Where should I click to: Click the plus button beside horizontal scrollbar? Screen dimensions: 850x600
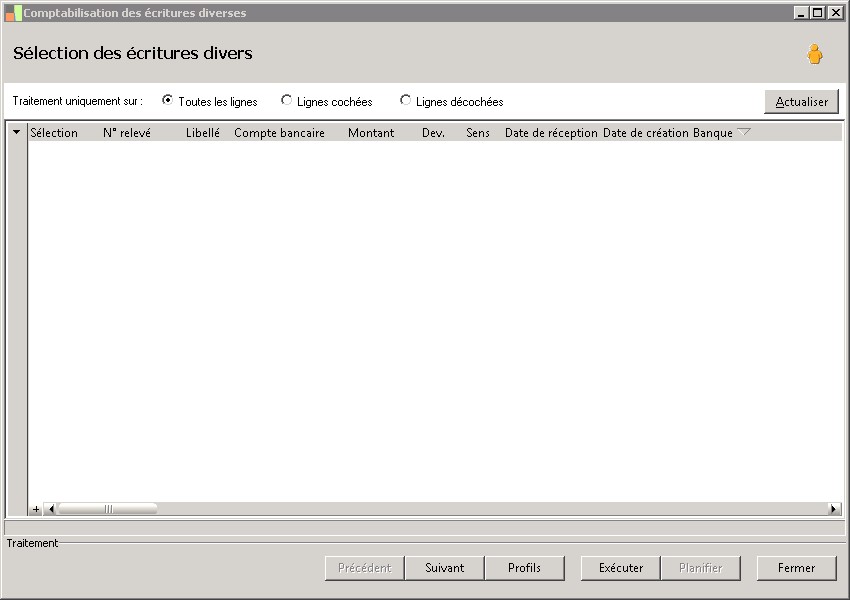point(36,509)
